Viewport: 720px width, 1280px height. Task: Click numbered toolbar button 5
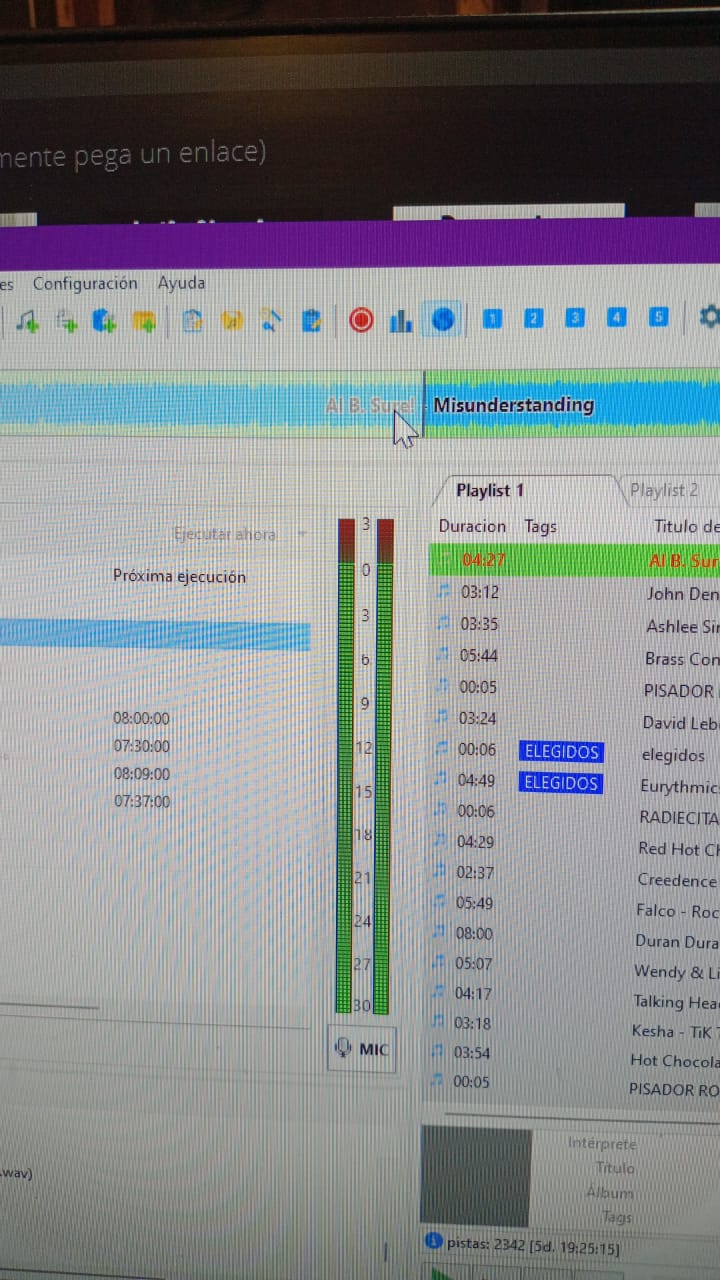point(657,317)
